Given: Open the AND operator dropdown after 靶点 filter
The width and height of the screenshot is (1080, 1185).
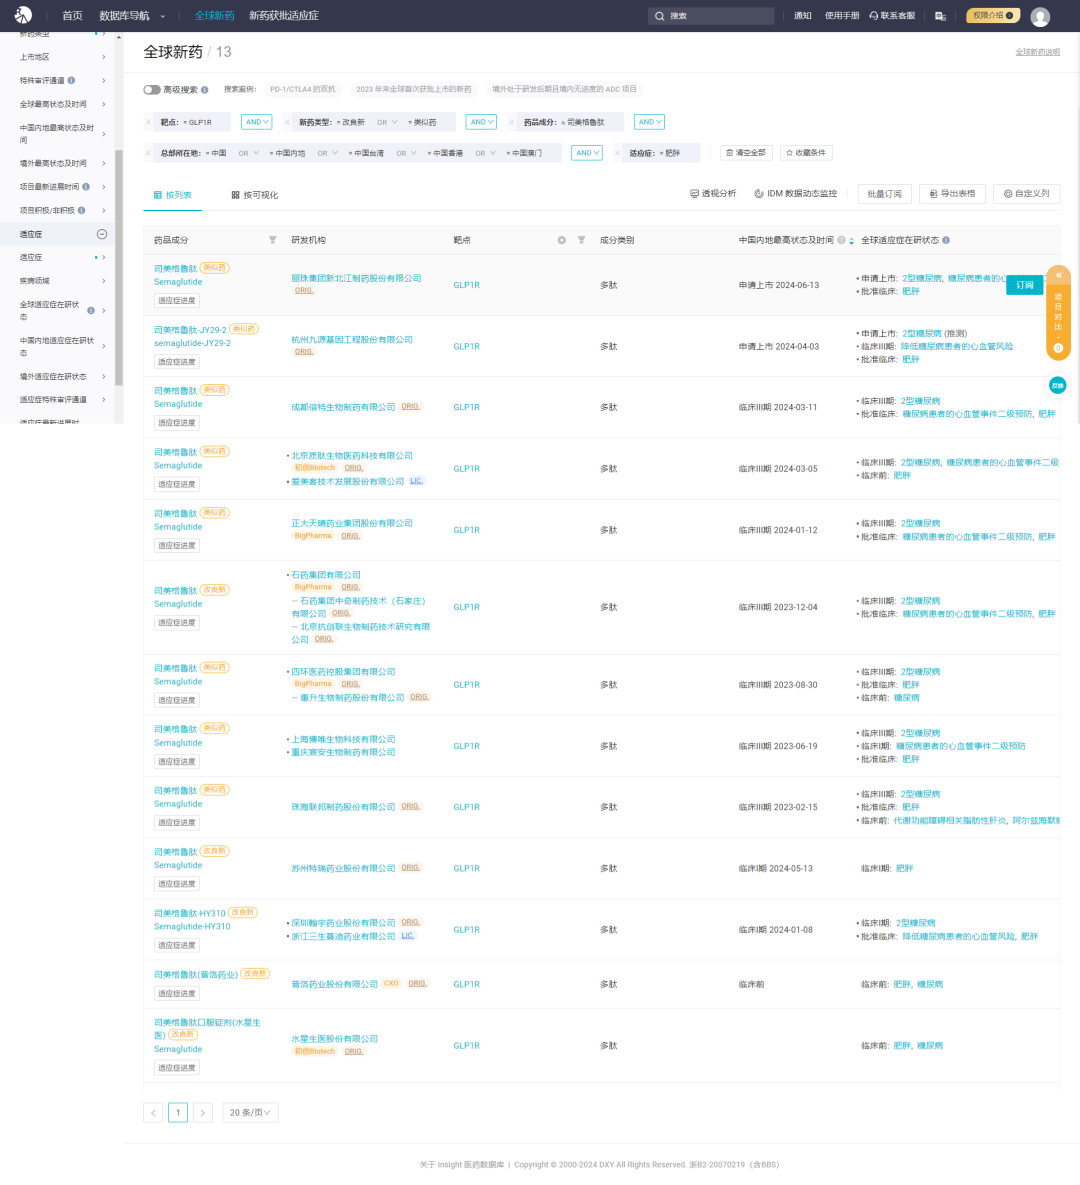Looking at the screenshot, I should (256, 122).
